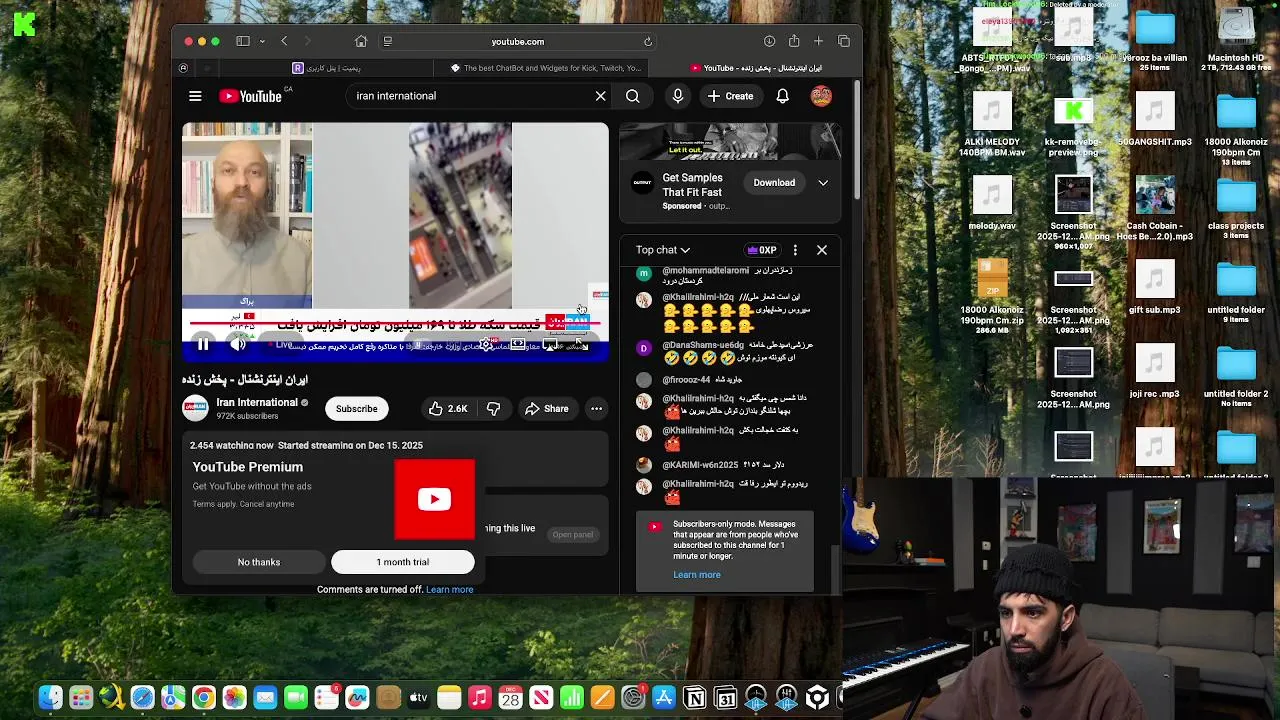Open the account avatar menu

[821, 96]
